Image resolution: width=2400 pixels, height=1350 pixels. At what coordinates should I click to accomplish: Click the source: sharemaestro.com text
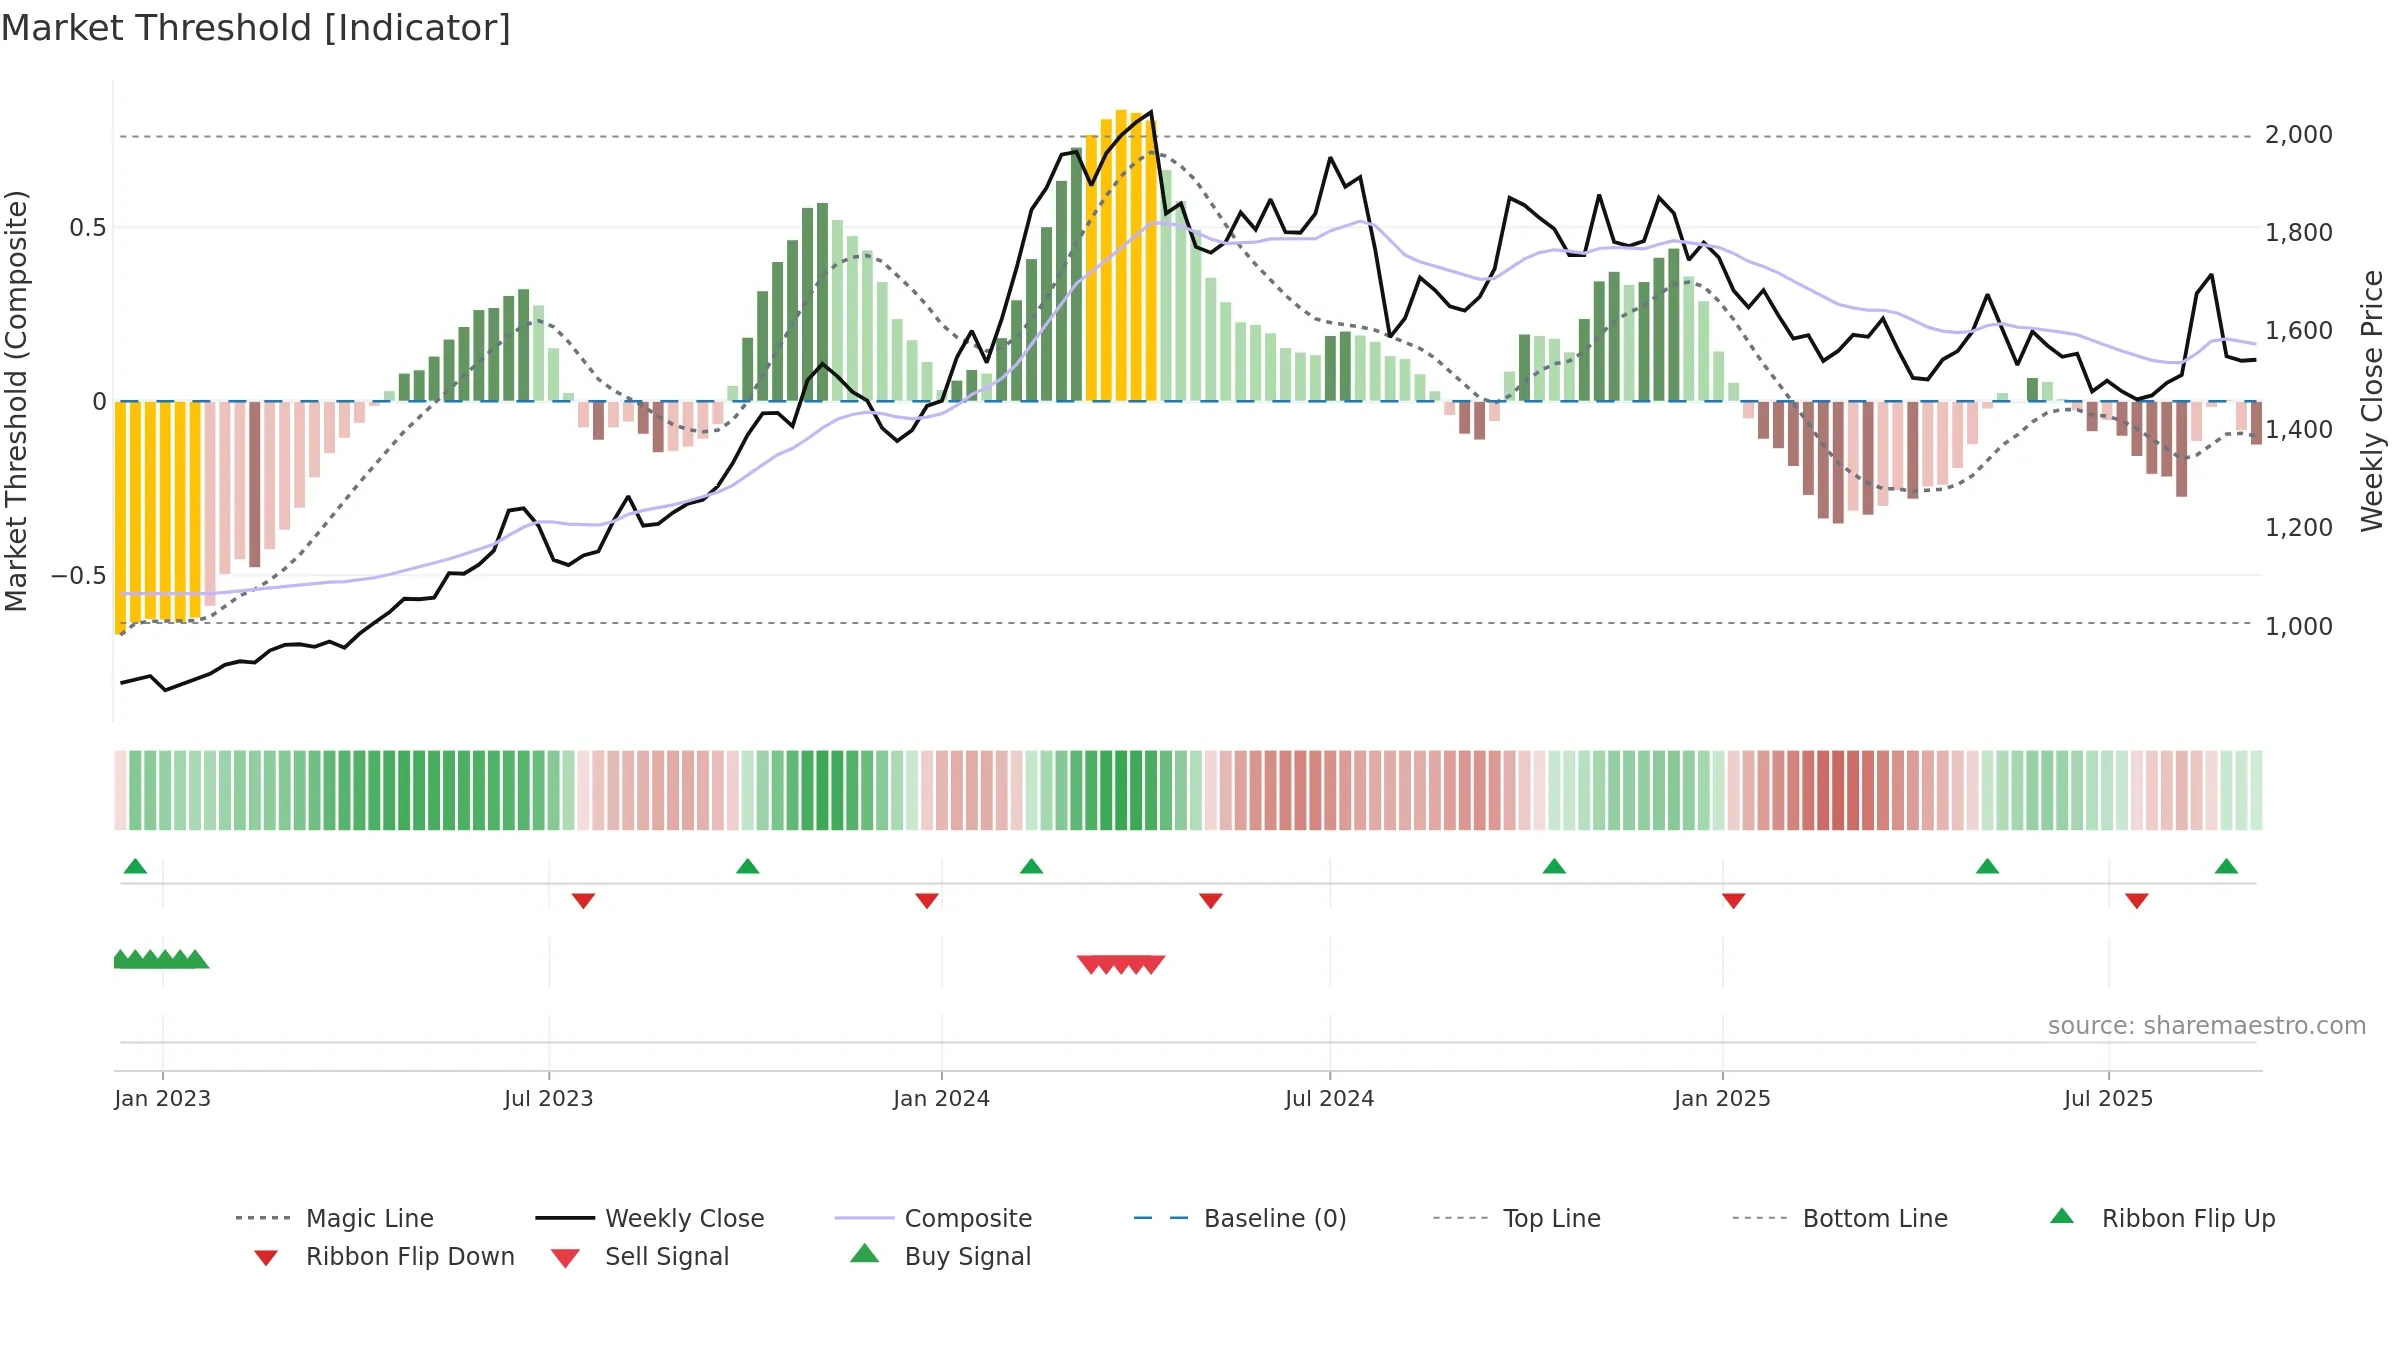(2207, 1026)
